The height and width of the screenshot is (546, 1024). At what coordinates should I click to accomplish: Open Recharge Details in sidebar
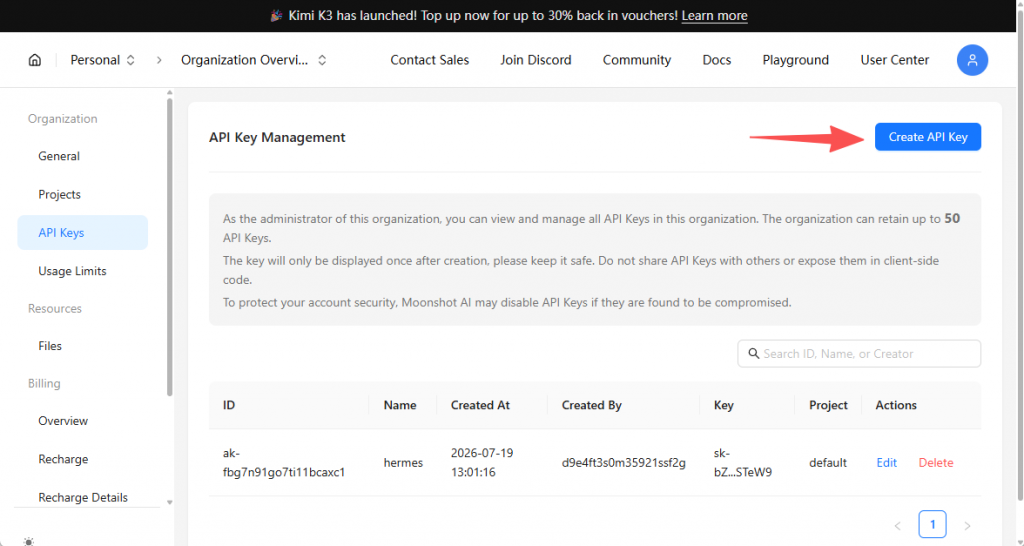click(83, 498)
